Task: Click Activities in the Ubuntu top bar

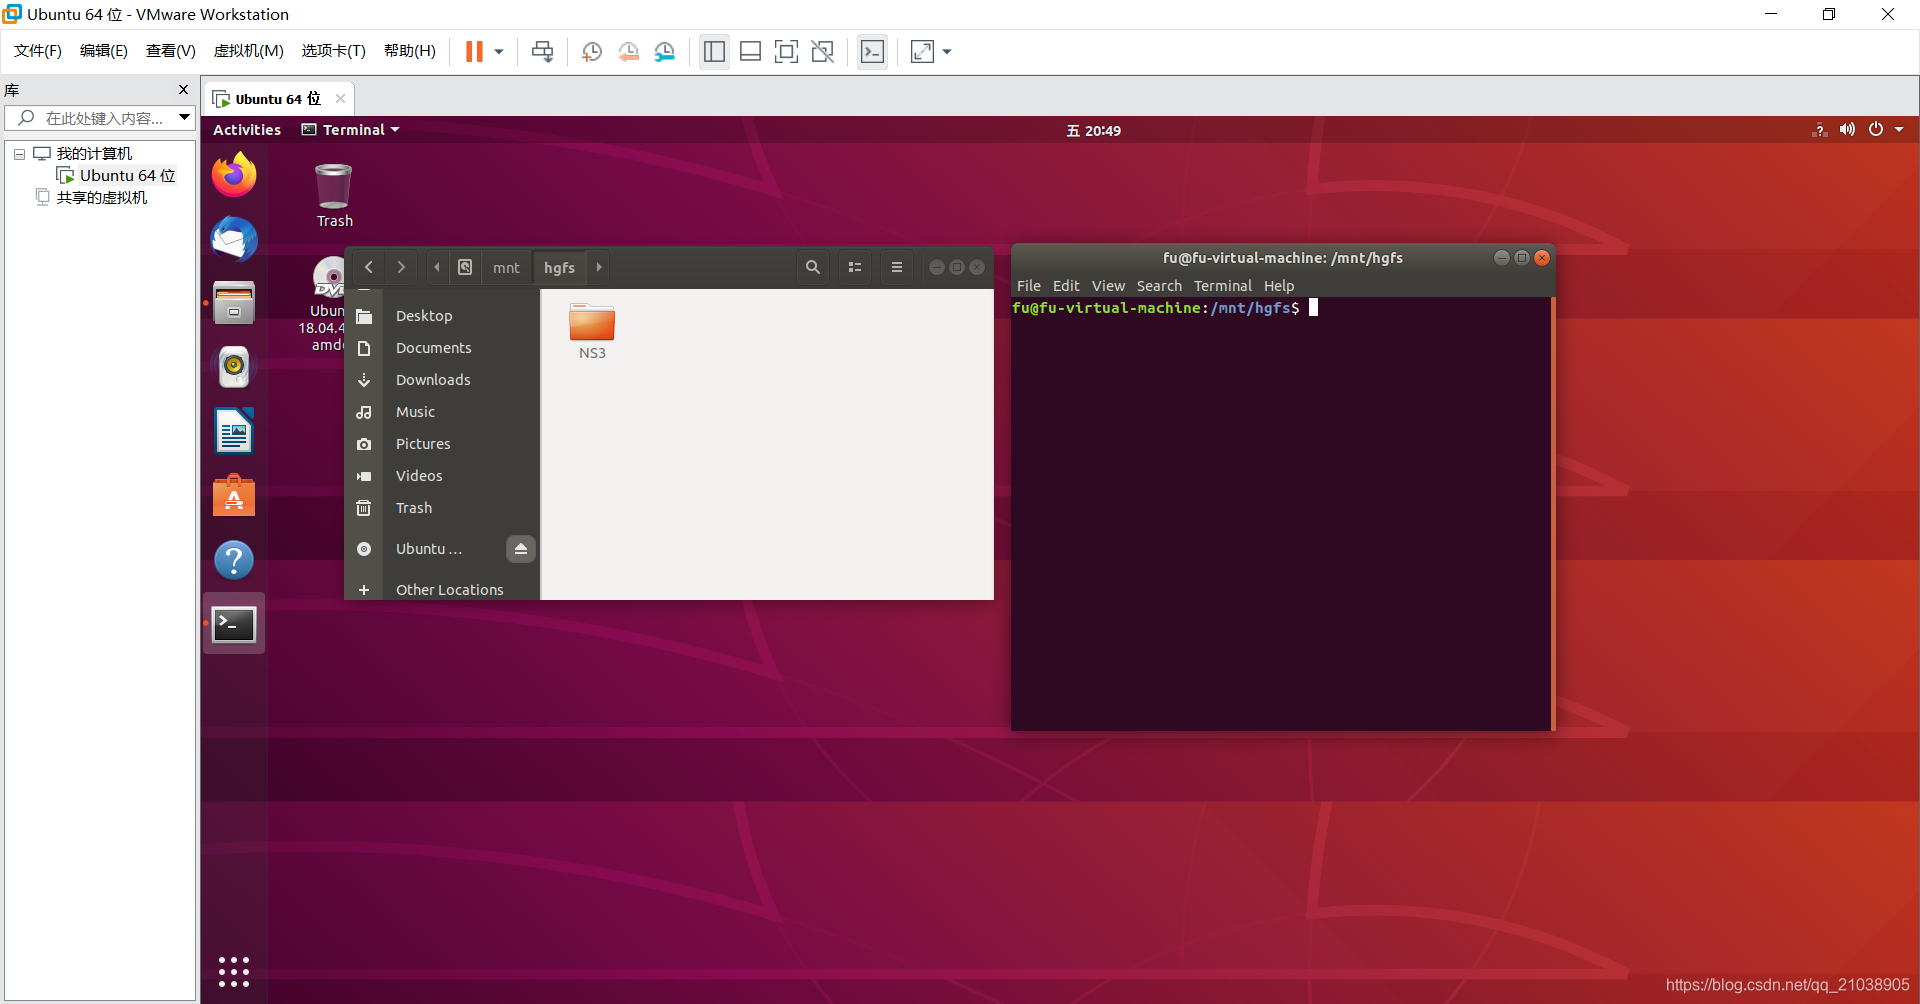Action: 247,130
